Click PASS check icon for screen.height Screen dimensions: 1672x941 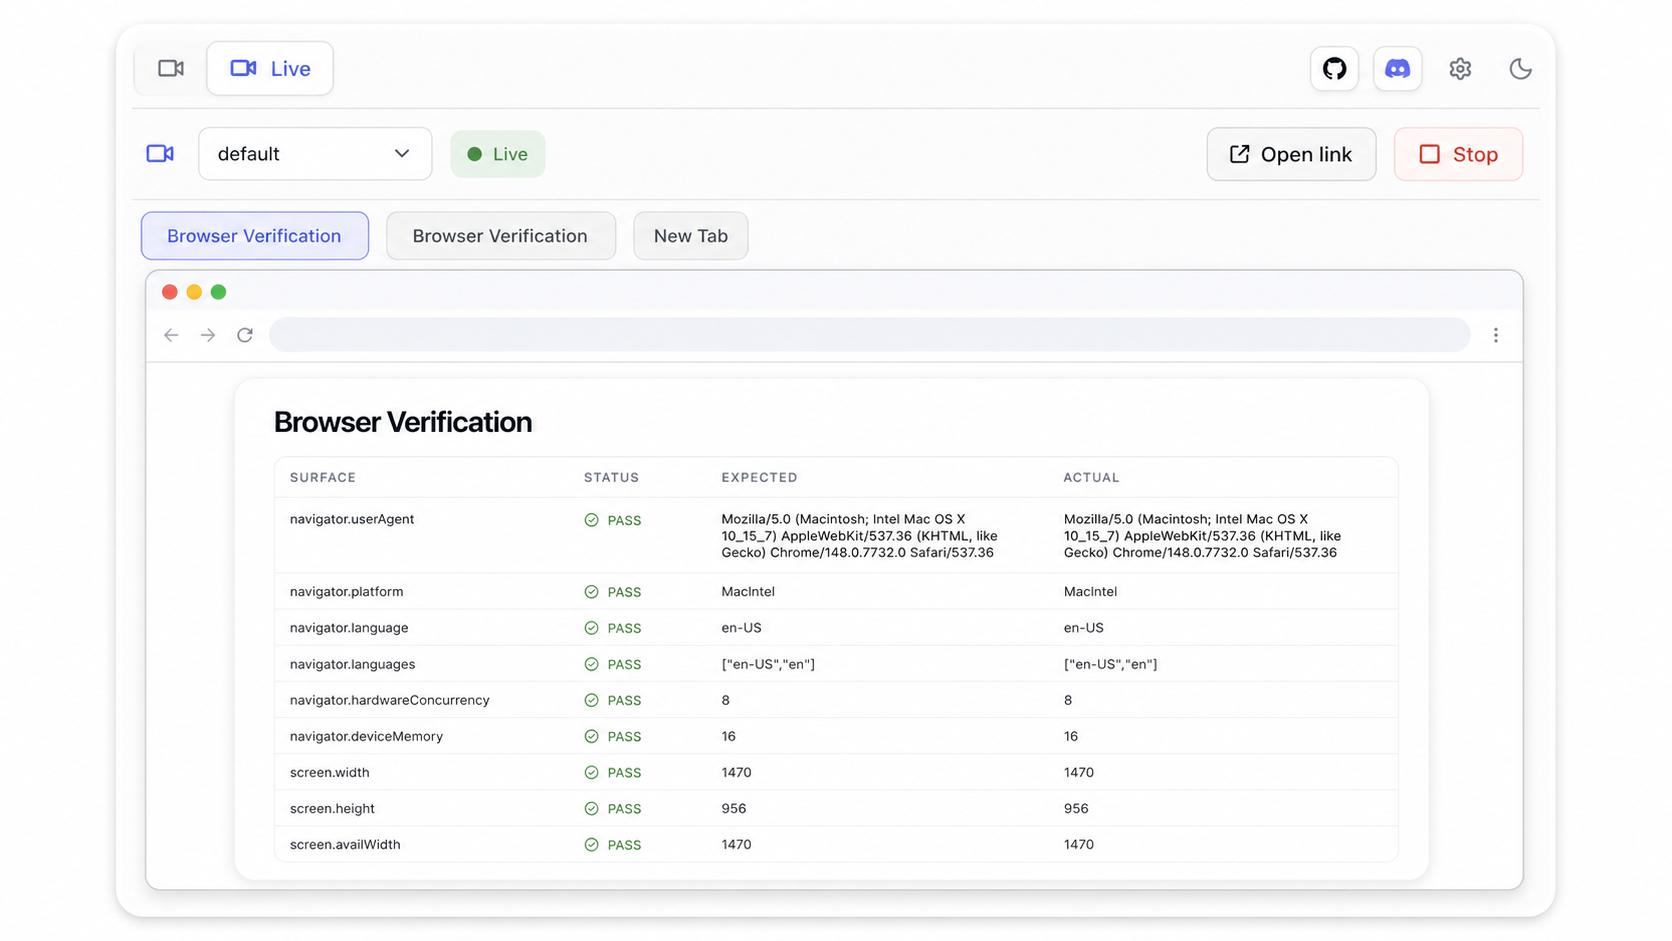(592, 808)
